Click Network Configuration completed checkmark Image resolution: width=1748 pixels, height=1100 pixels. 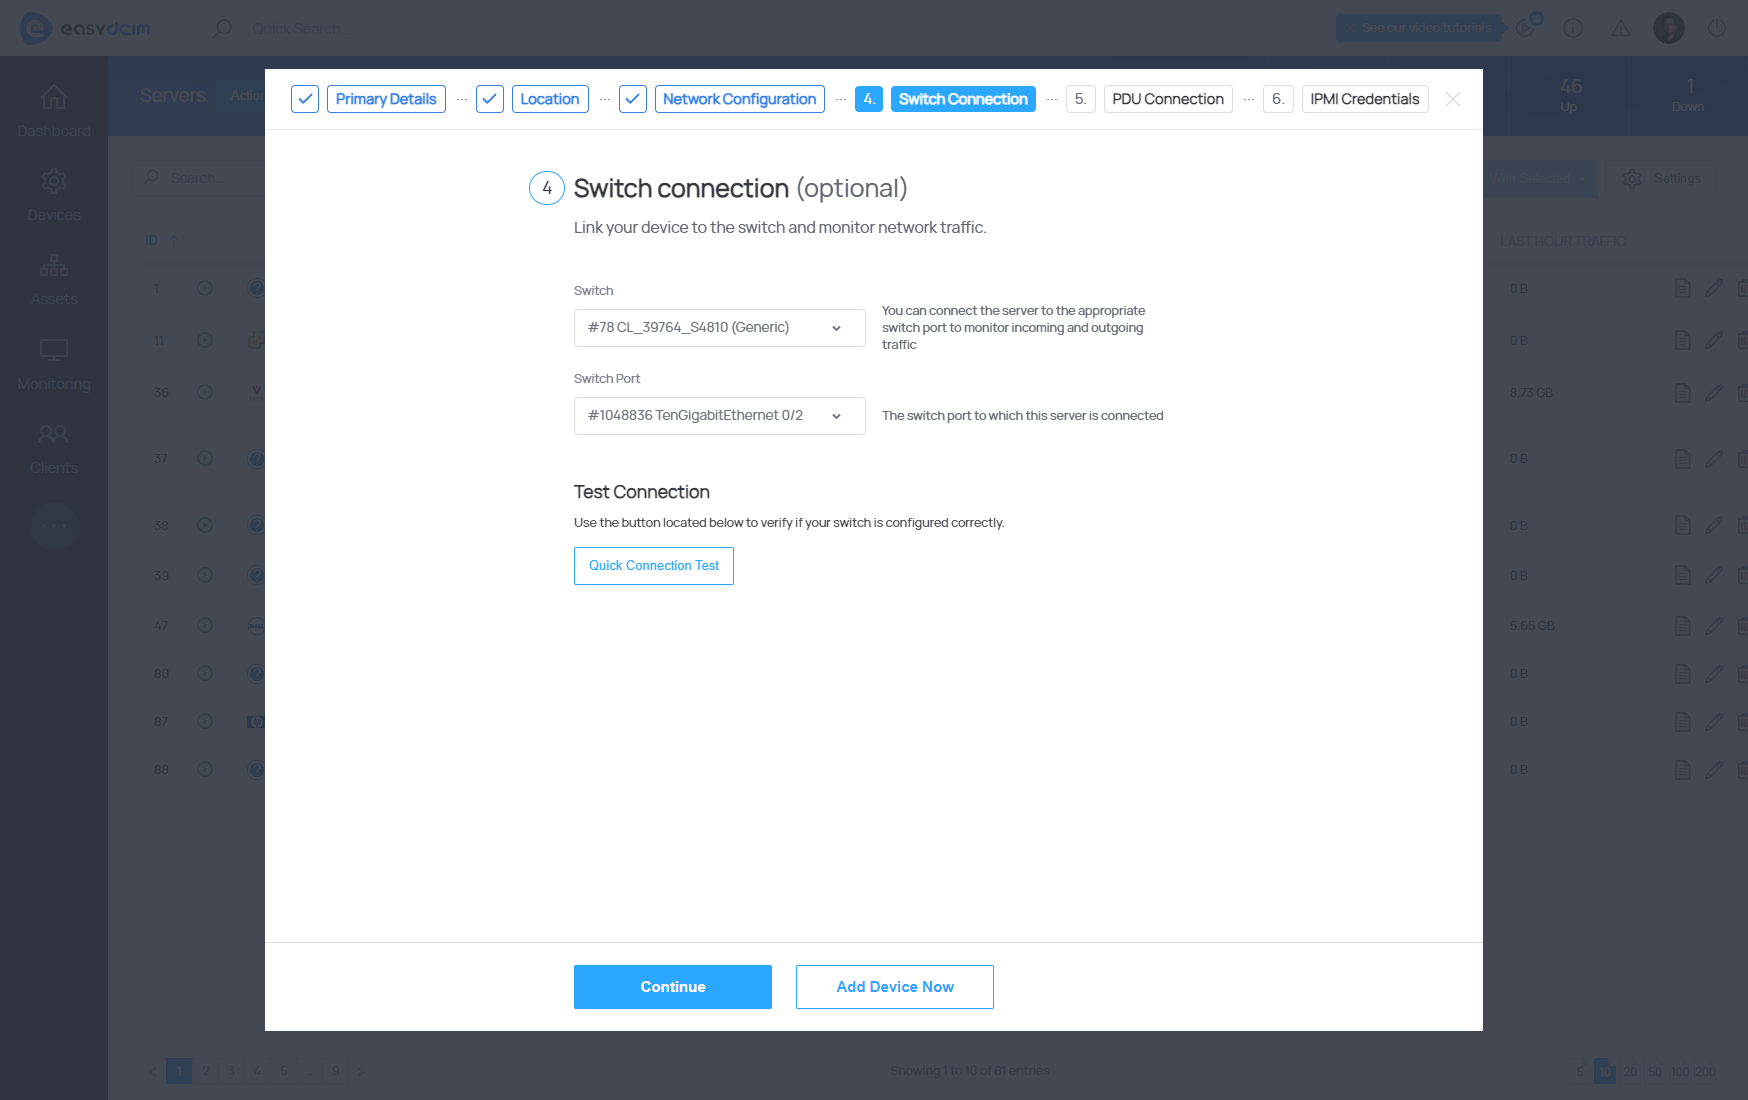click(633, 99)
